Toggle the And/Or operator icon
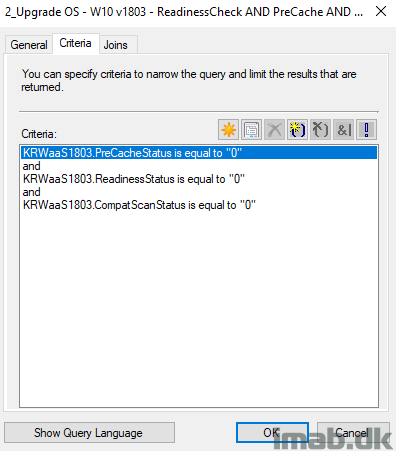Viewport: 396px width, 451px height. (x=343, y=129)
